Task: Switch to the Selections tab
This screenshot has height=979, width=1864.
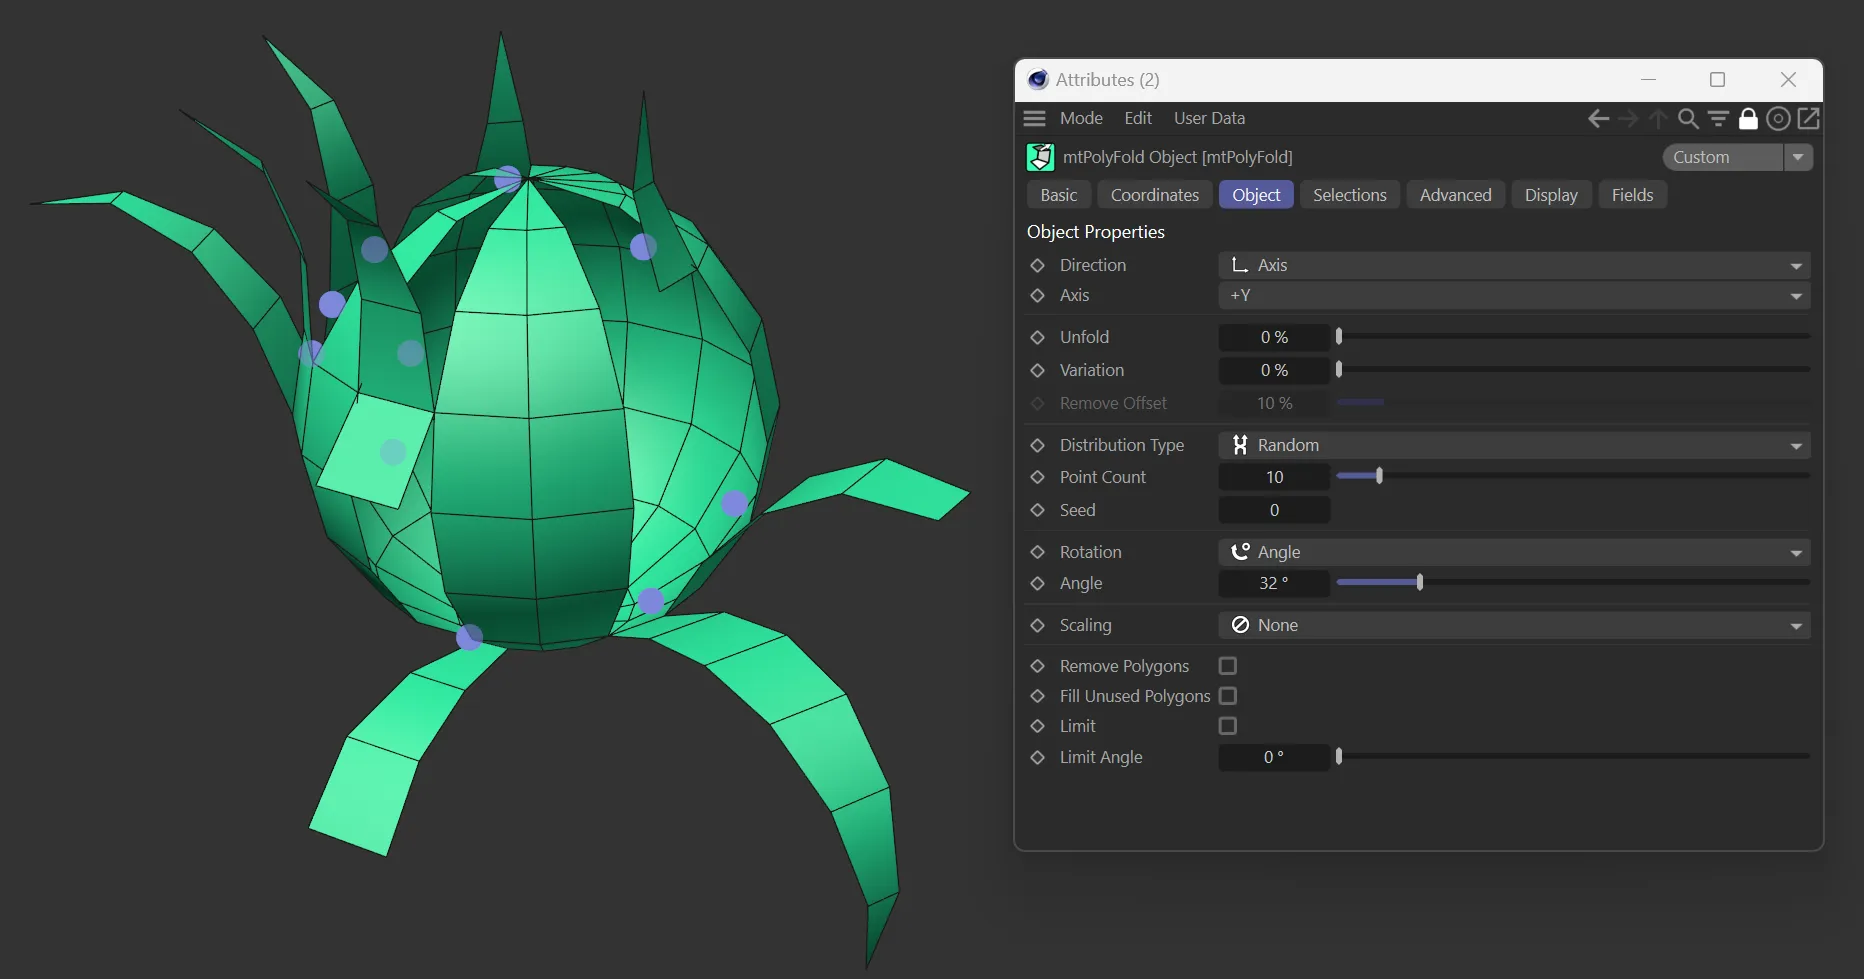Action: [1349, 195]
